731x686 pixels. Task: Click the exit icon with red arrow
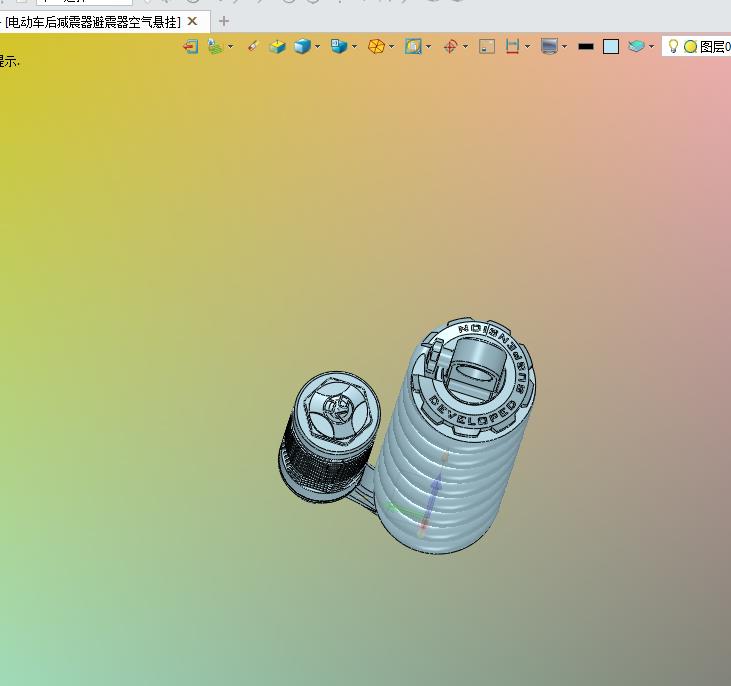[190, 47]
